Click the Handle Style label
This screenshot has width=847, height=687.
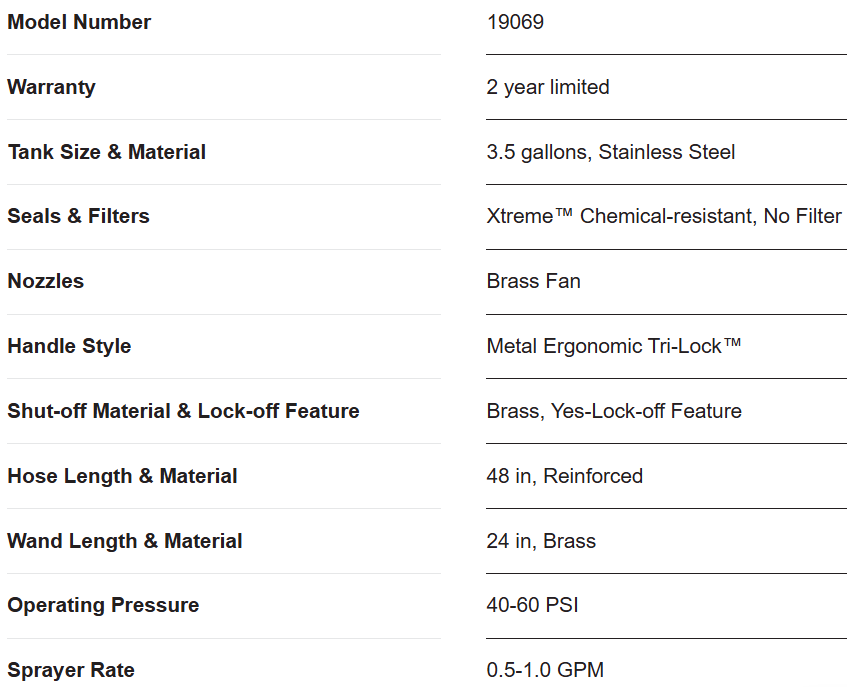(69, 346)
